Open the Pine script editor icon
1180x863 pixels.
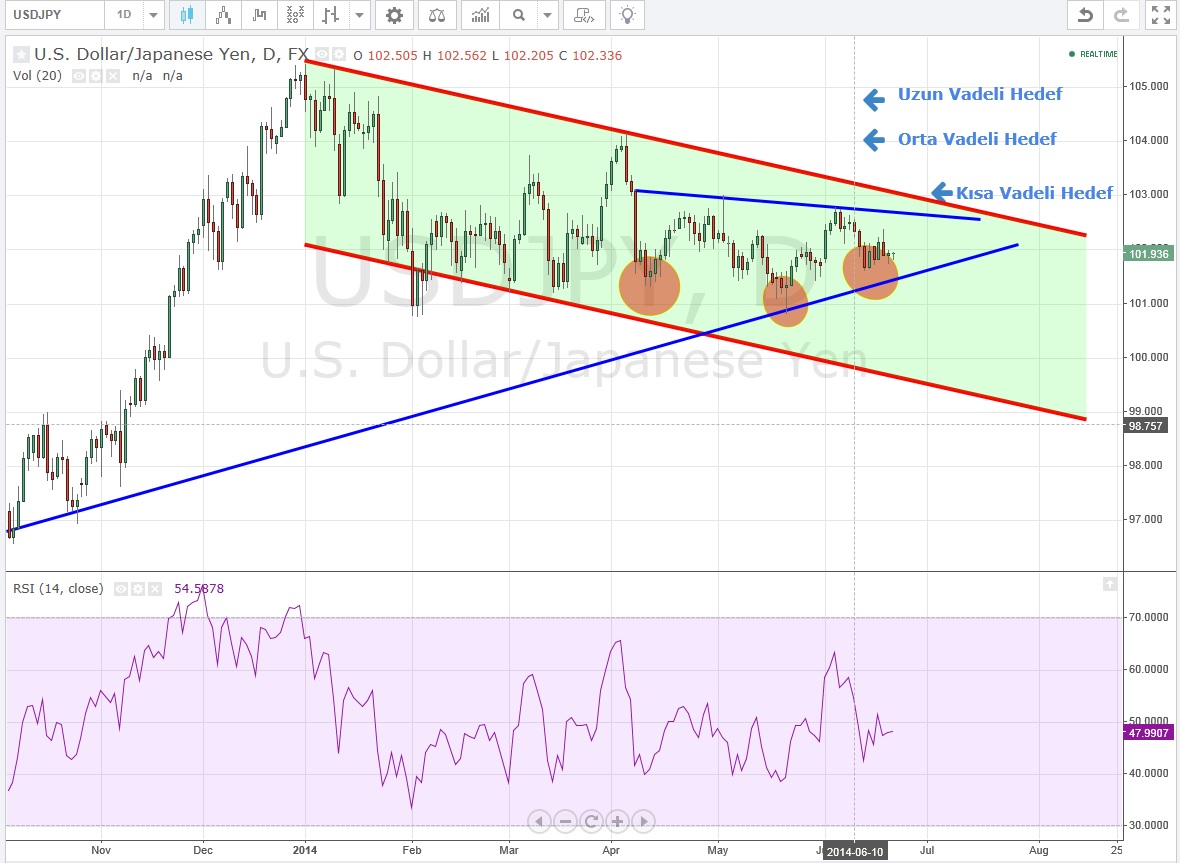point(583,15)
